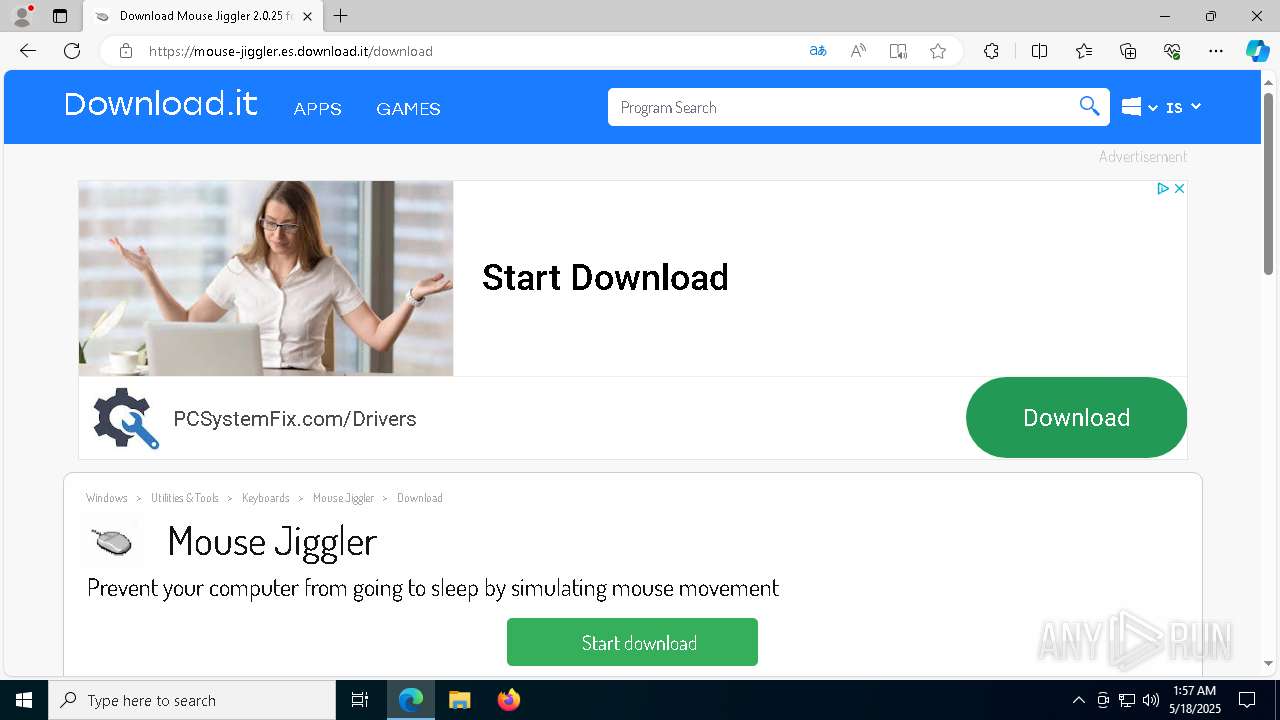Click the search magnifier icon
Viewport: 1280px width, 720px height.
tap(1089, 106)
